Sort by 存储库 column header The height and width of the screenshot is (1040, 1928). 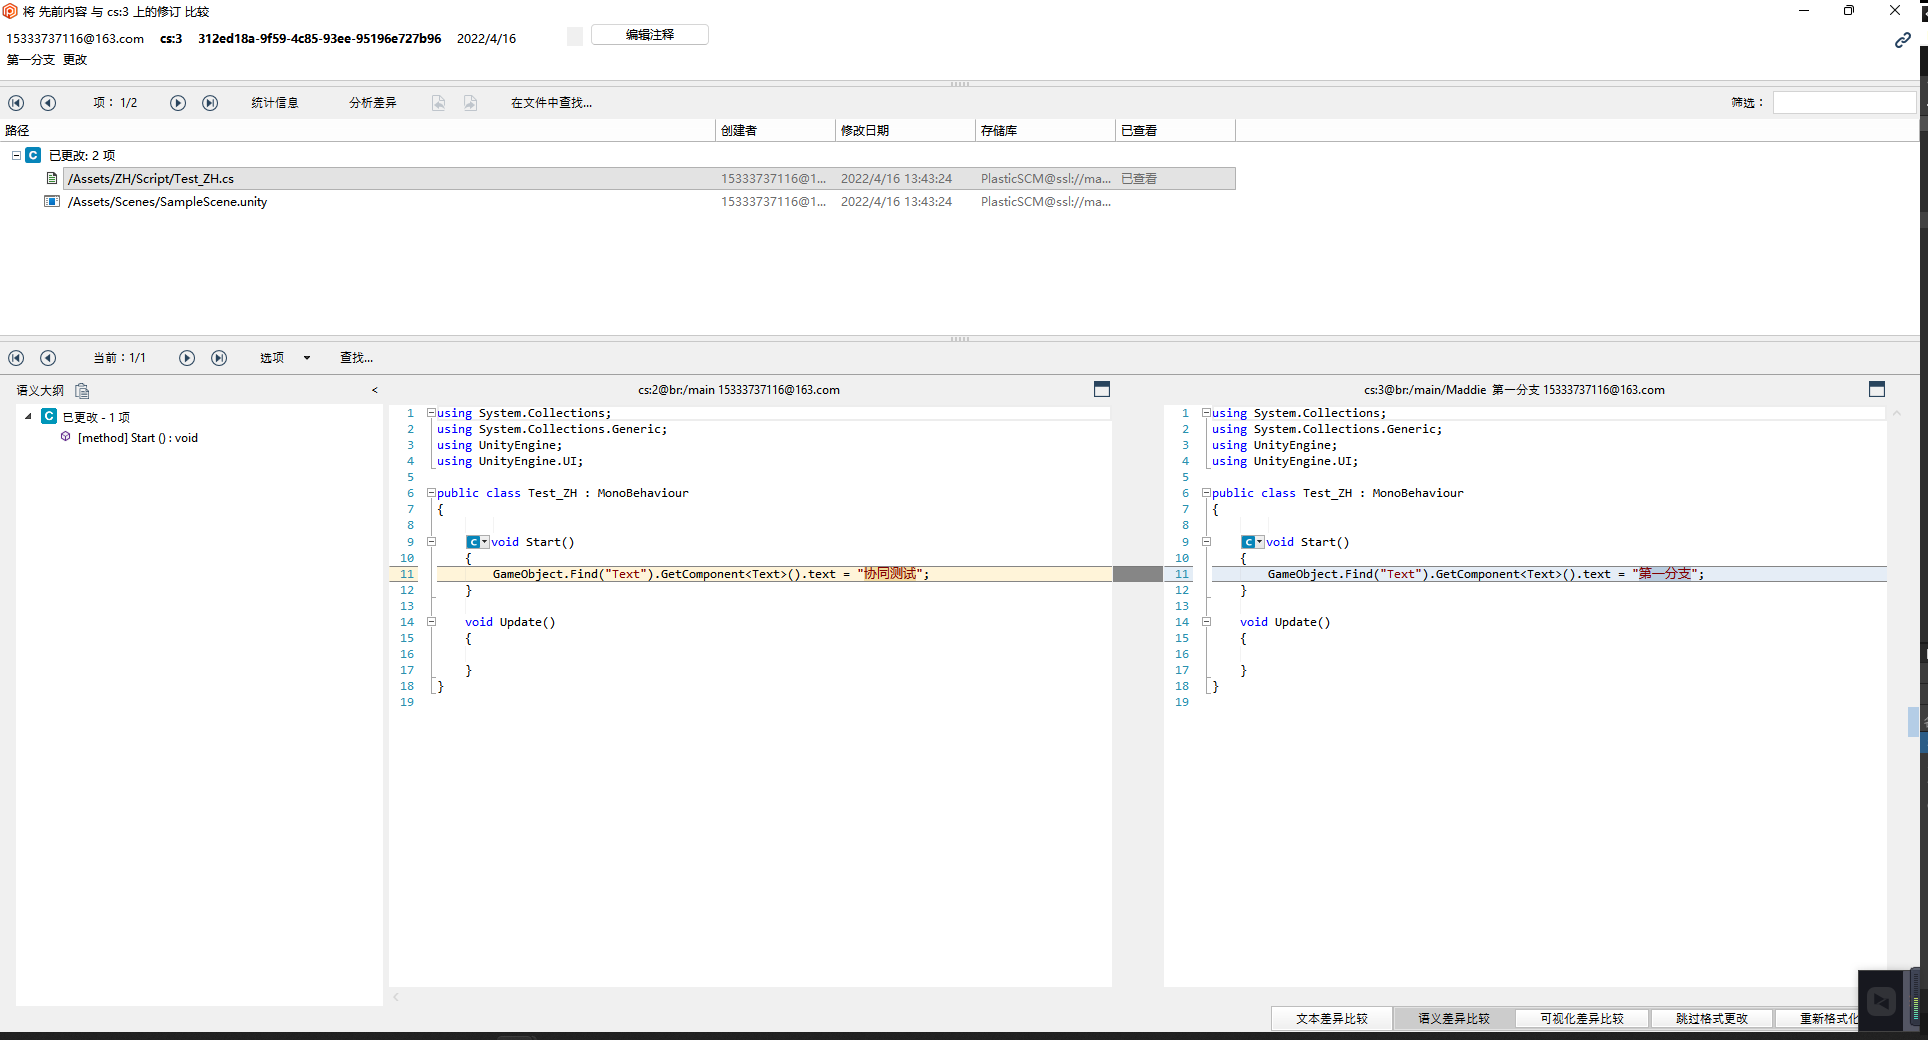[x=1045, y=130]
